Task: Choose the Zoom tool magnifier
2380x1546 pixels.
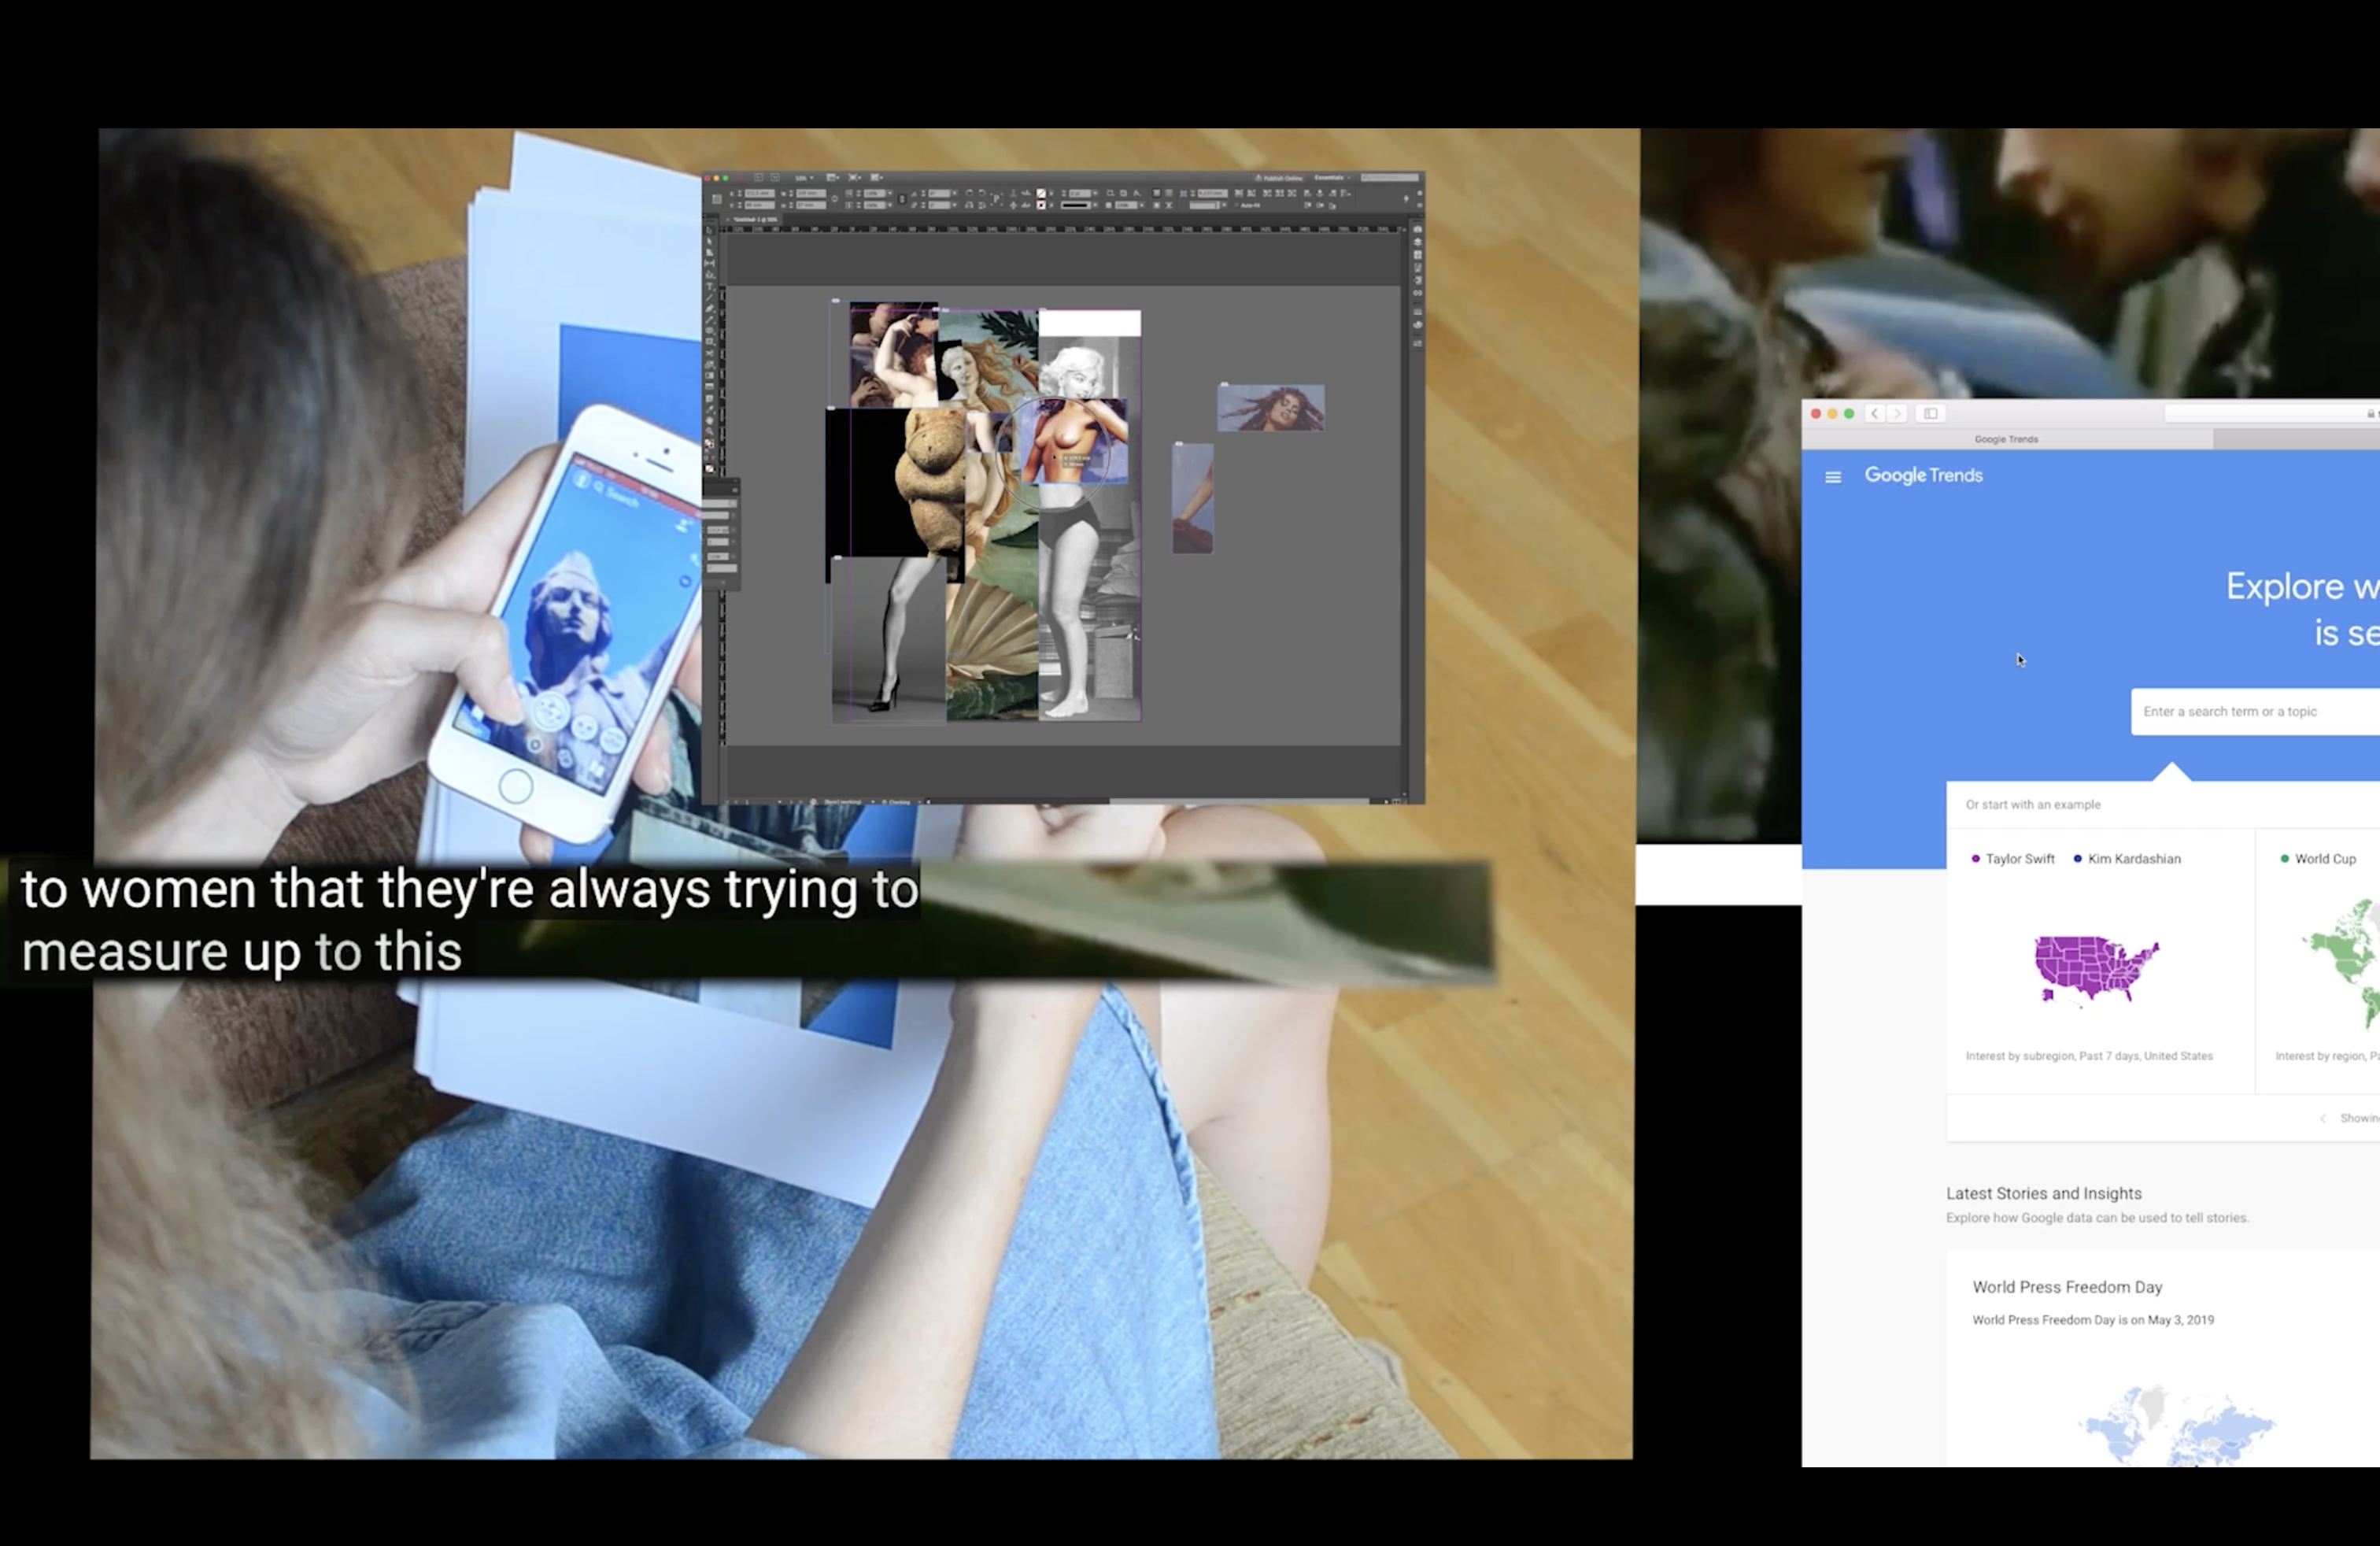Action: (710, 432)
